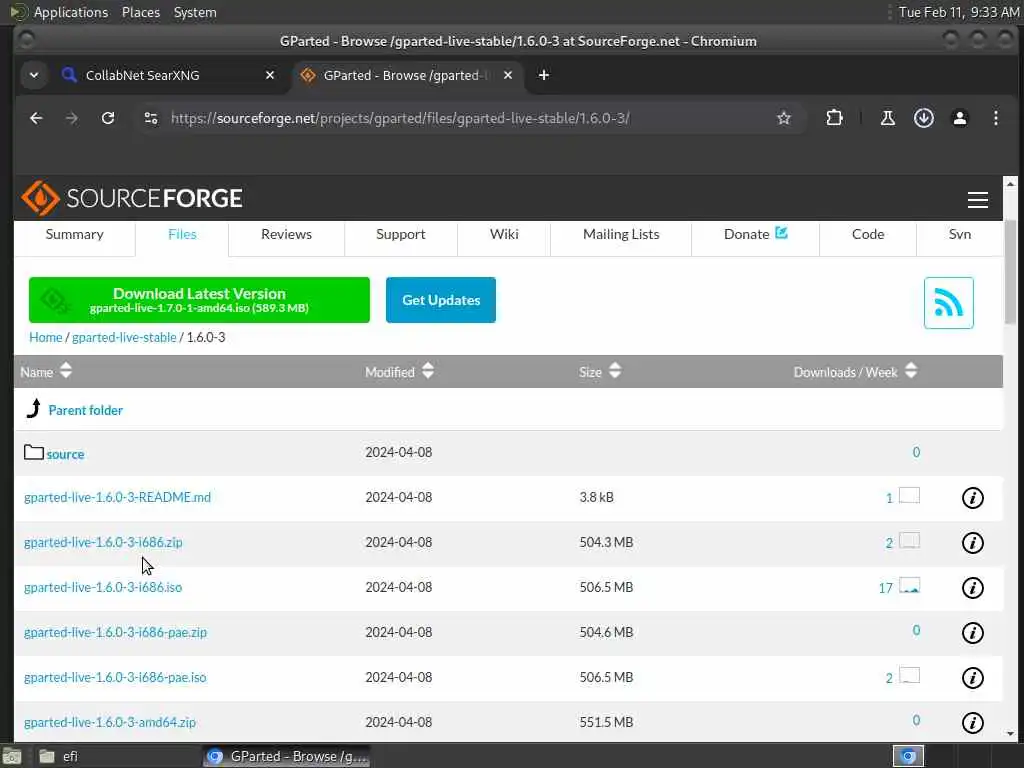1024x768 pixels.
Task: Open the Mailing Lists tab
Action: point(621,234)
